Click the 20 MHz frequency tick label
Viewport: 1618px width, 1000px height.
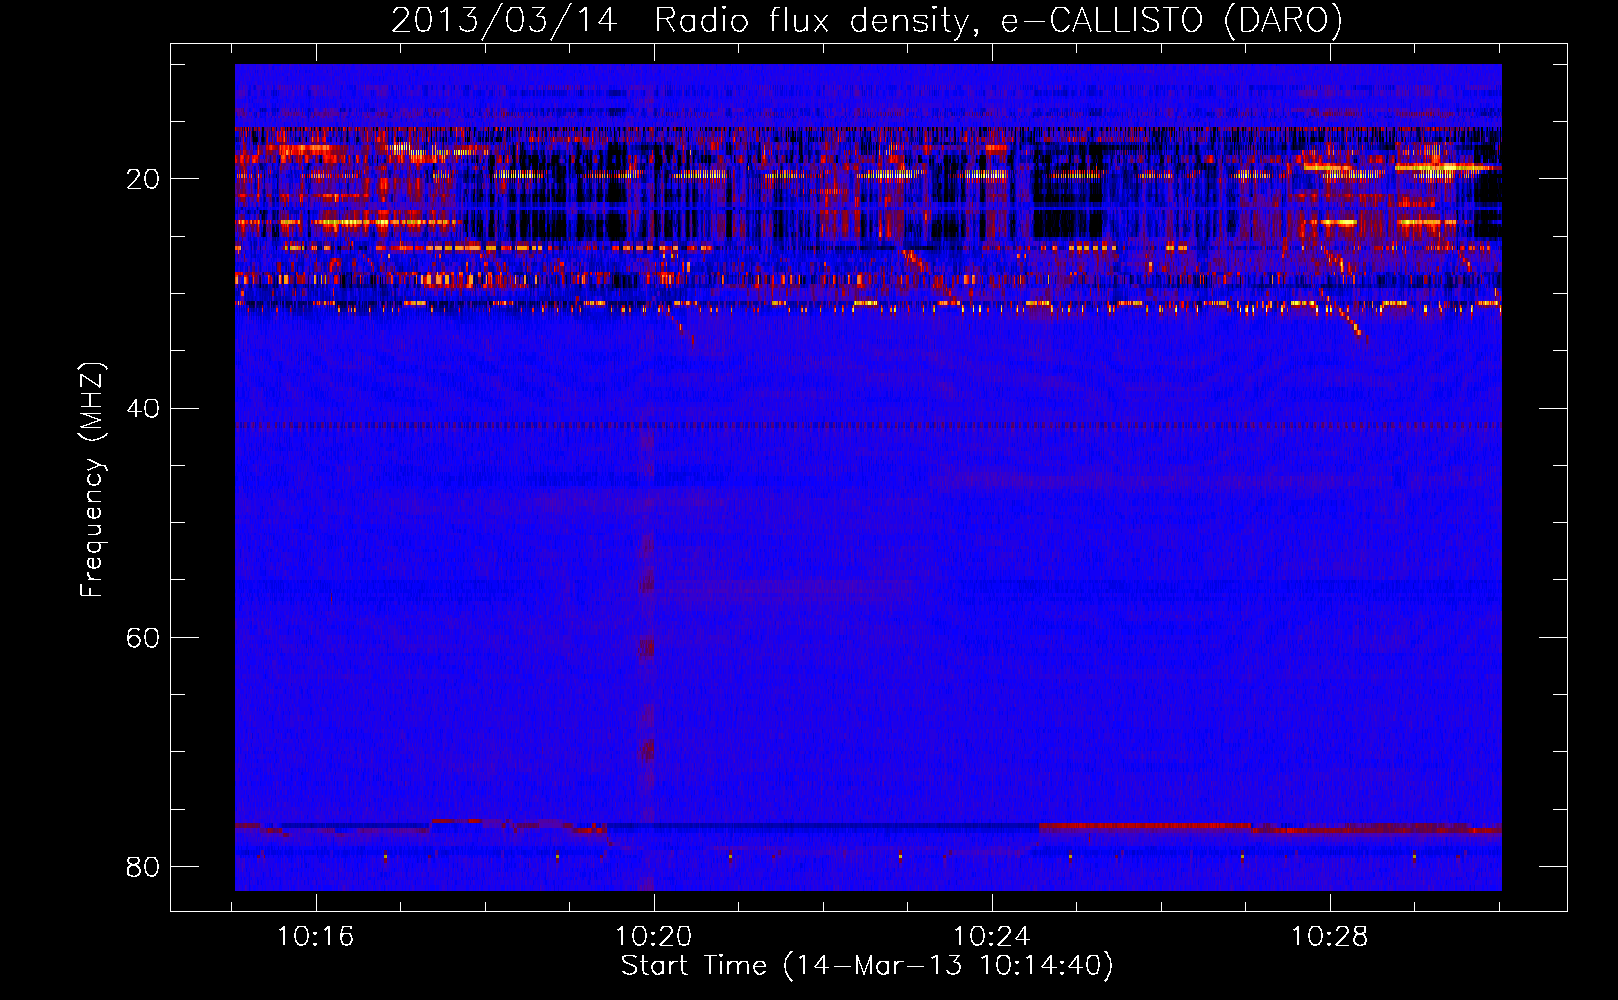click(143, 179)
